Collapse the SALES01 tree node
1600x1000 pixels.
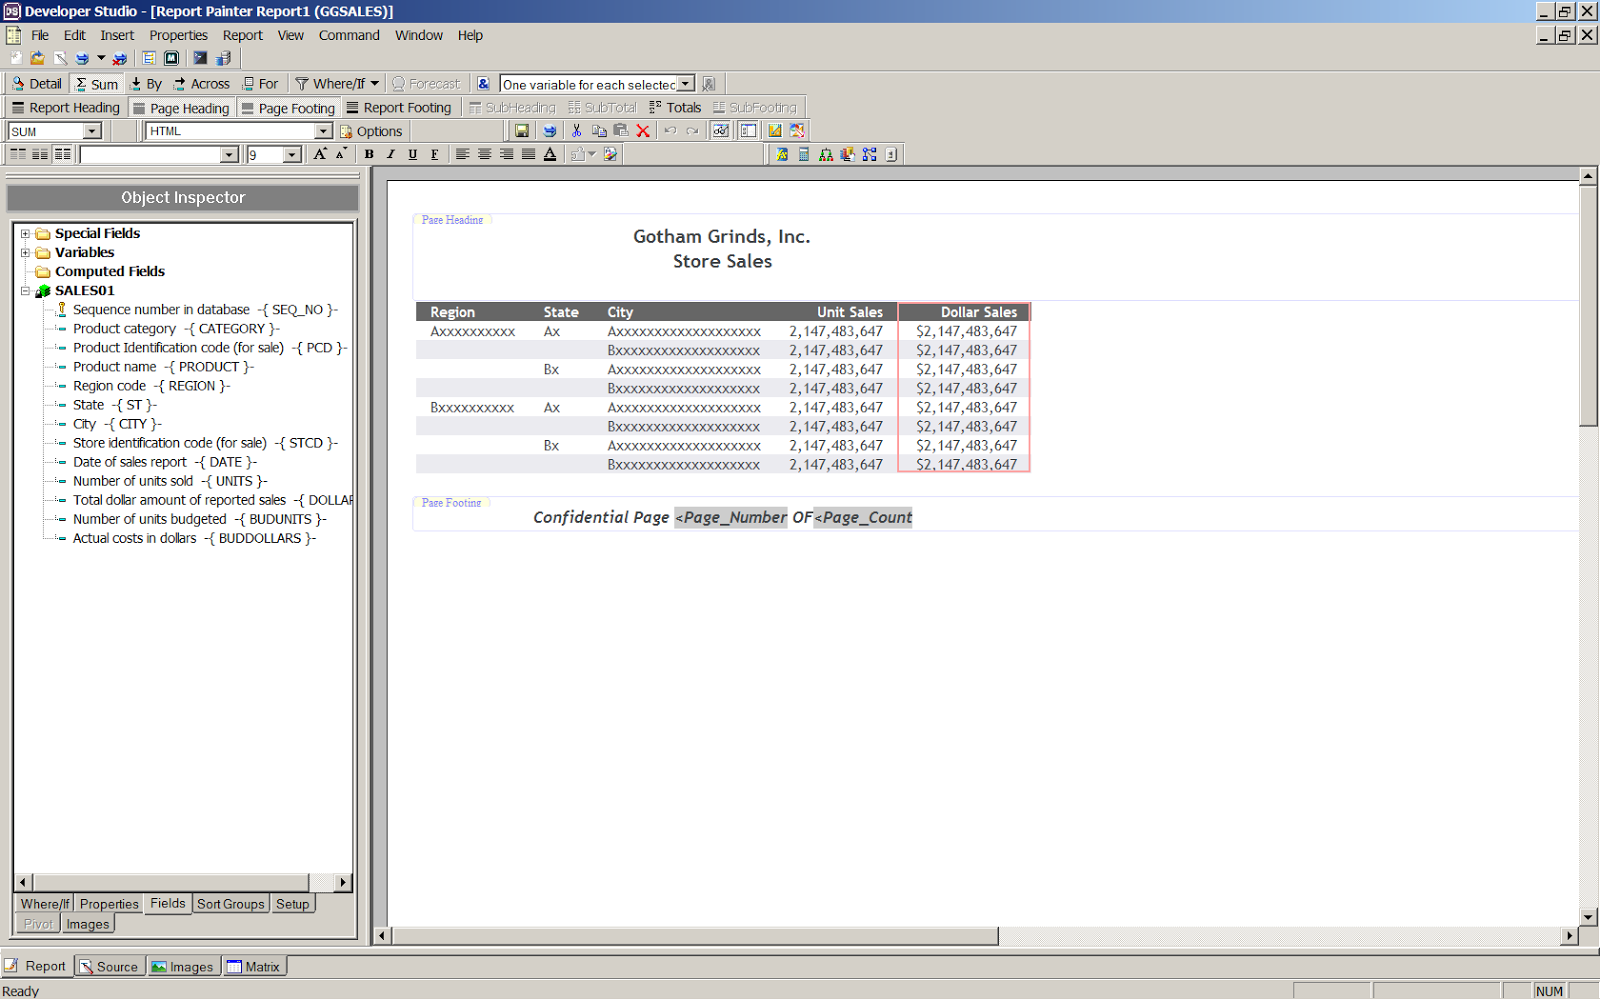coord(25,291)
